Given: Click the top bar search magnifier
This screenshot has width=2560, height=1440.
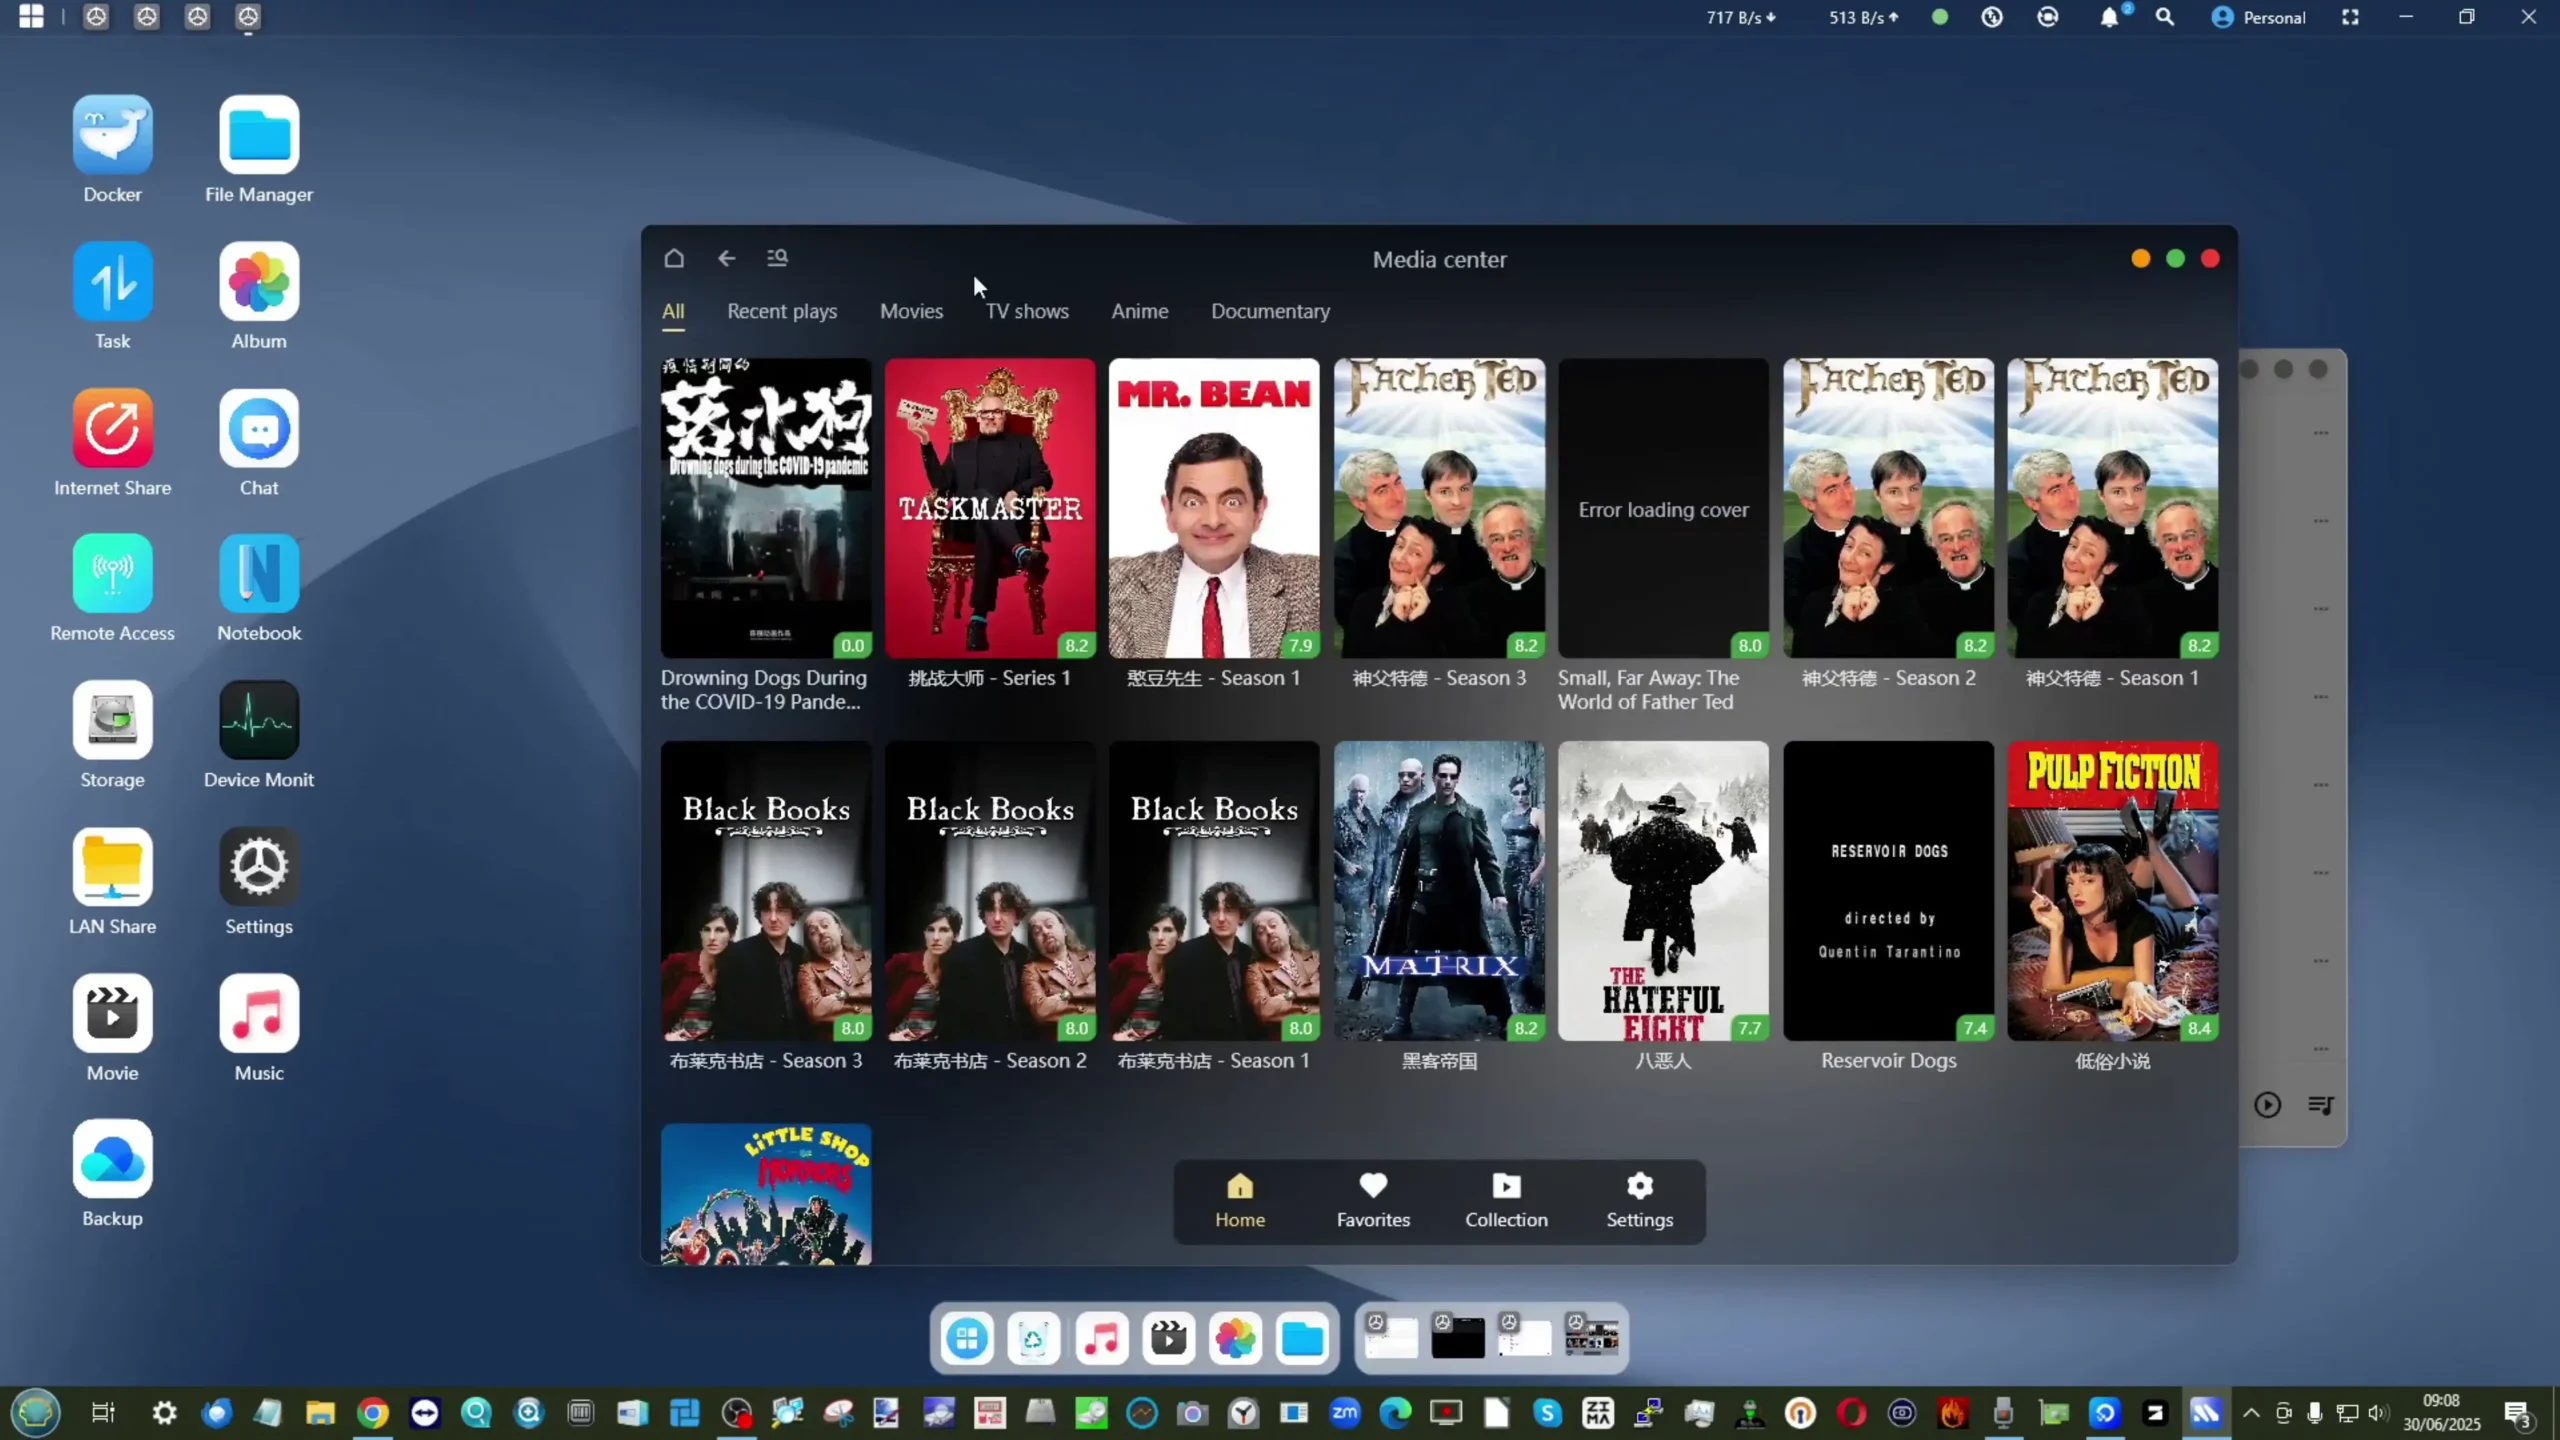Looking at the screenshot, I should click(2165, 17).
